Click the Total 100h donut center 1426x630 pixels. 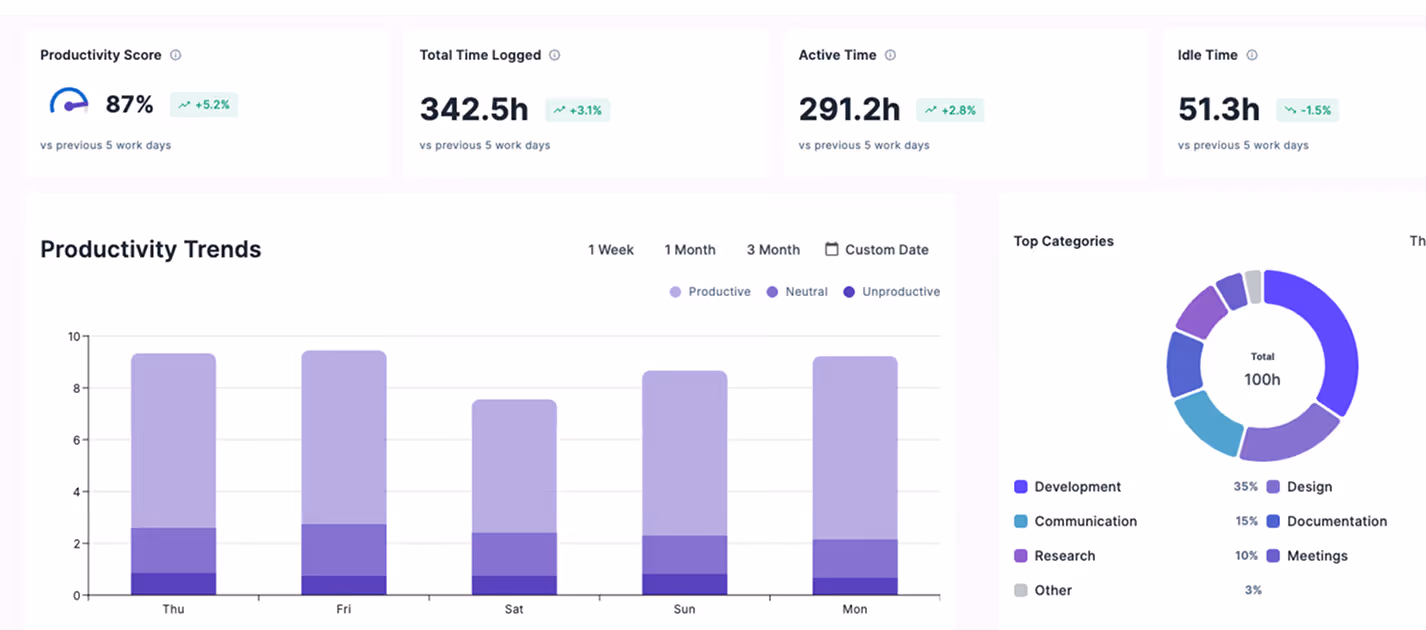(1262, 370)
